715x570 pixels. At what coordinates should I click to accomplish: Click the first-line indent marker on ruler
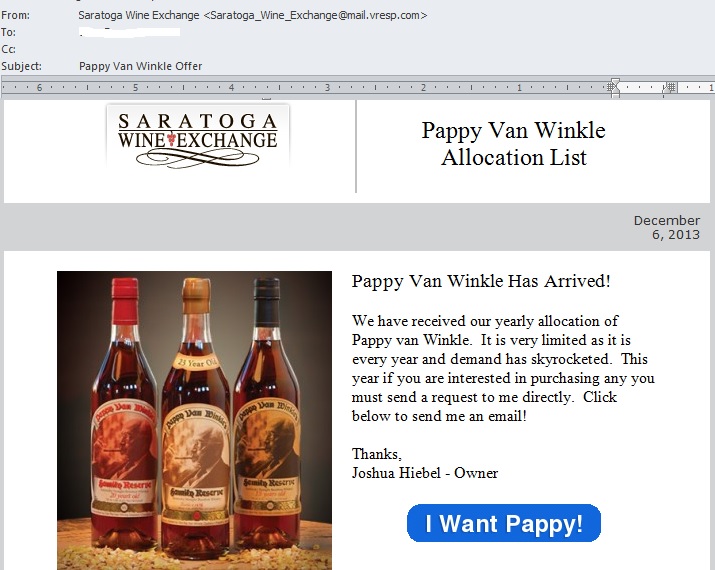pos(615,83)
